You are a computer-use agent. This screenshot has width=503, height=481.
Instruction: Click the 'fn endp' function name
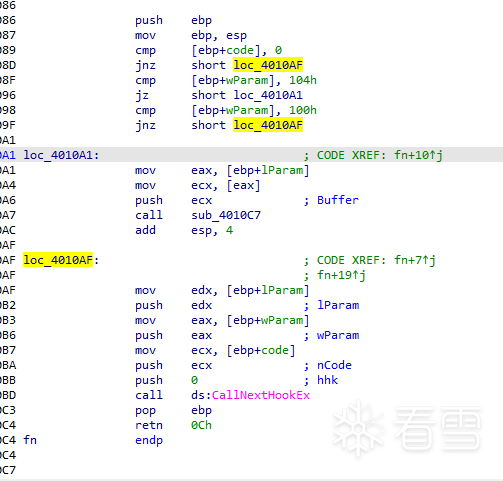(30, 440)
